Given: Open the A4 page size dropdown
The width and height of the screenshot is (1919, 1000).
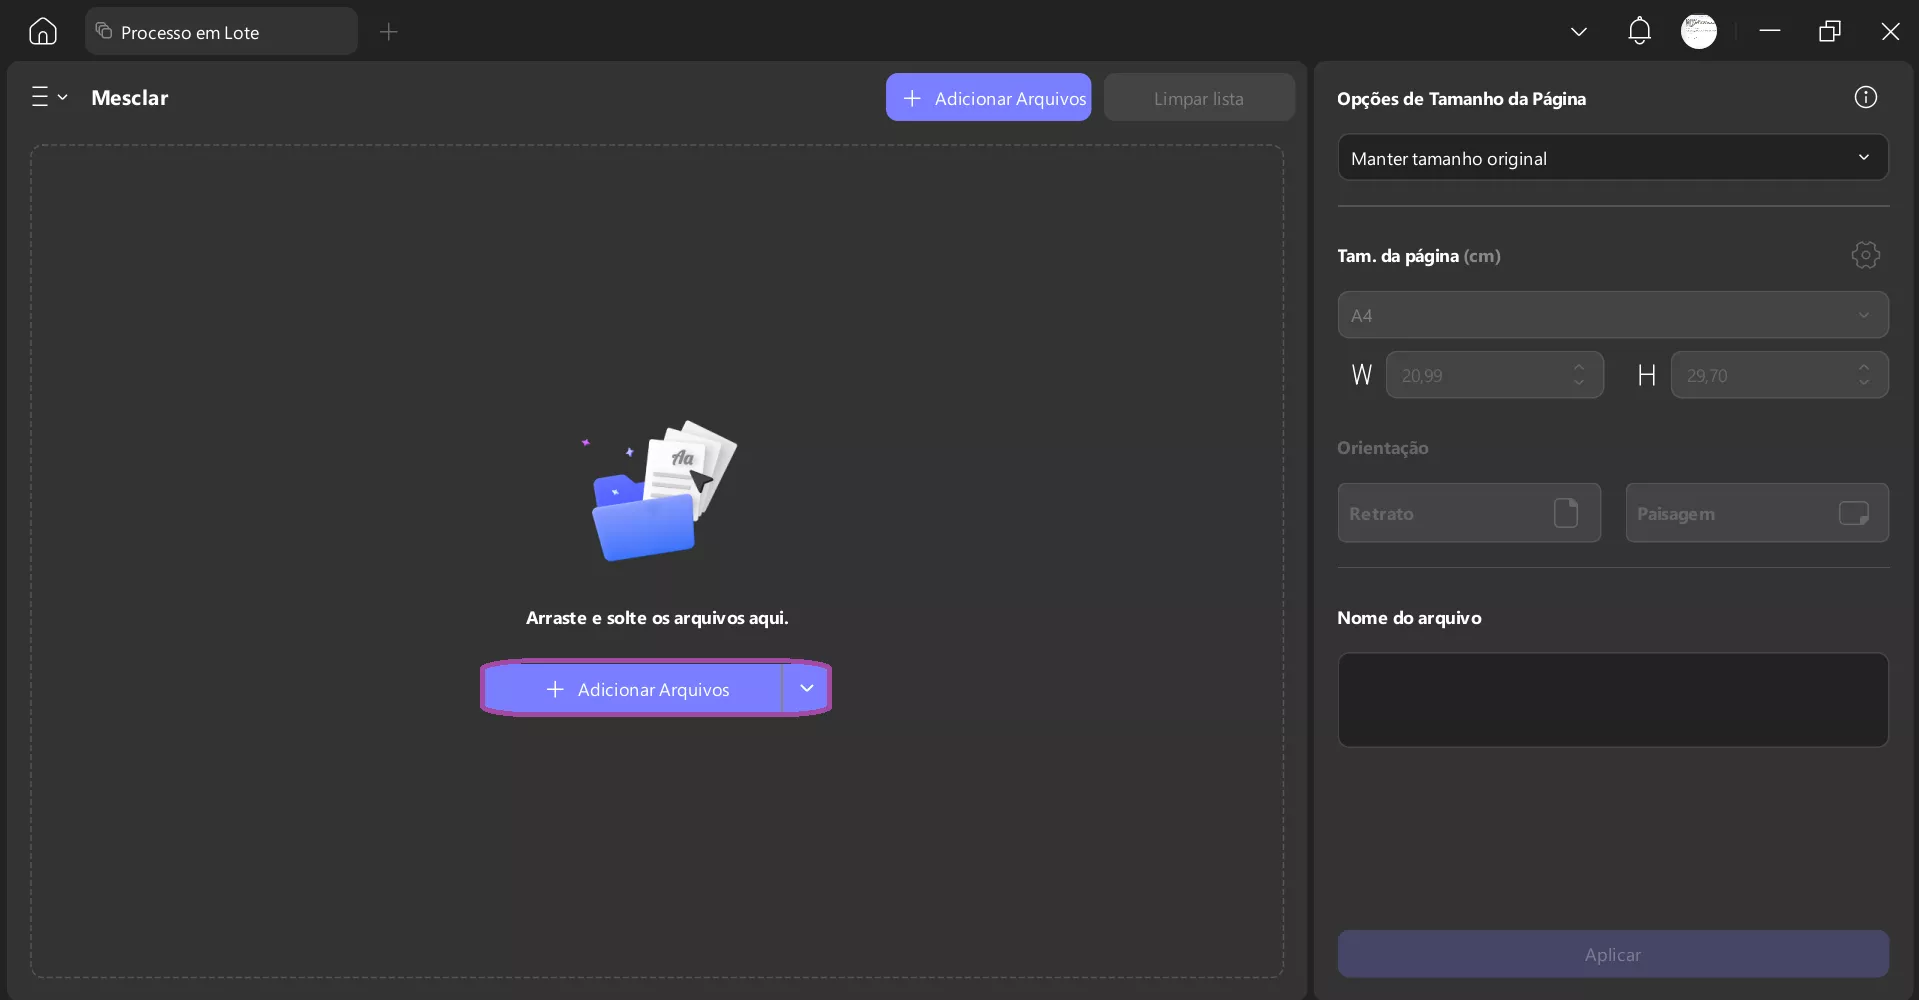Looking at the screenshot, I should (x=1611, y=315).
